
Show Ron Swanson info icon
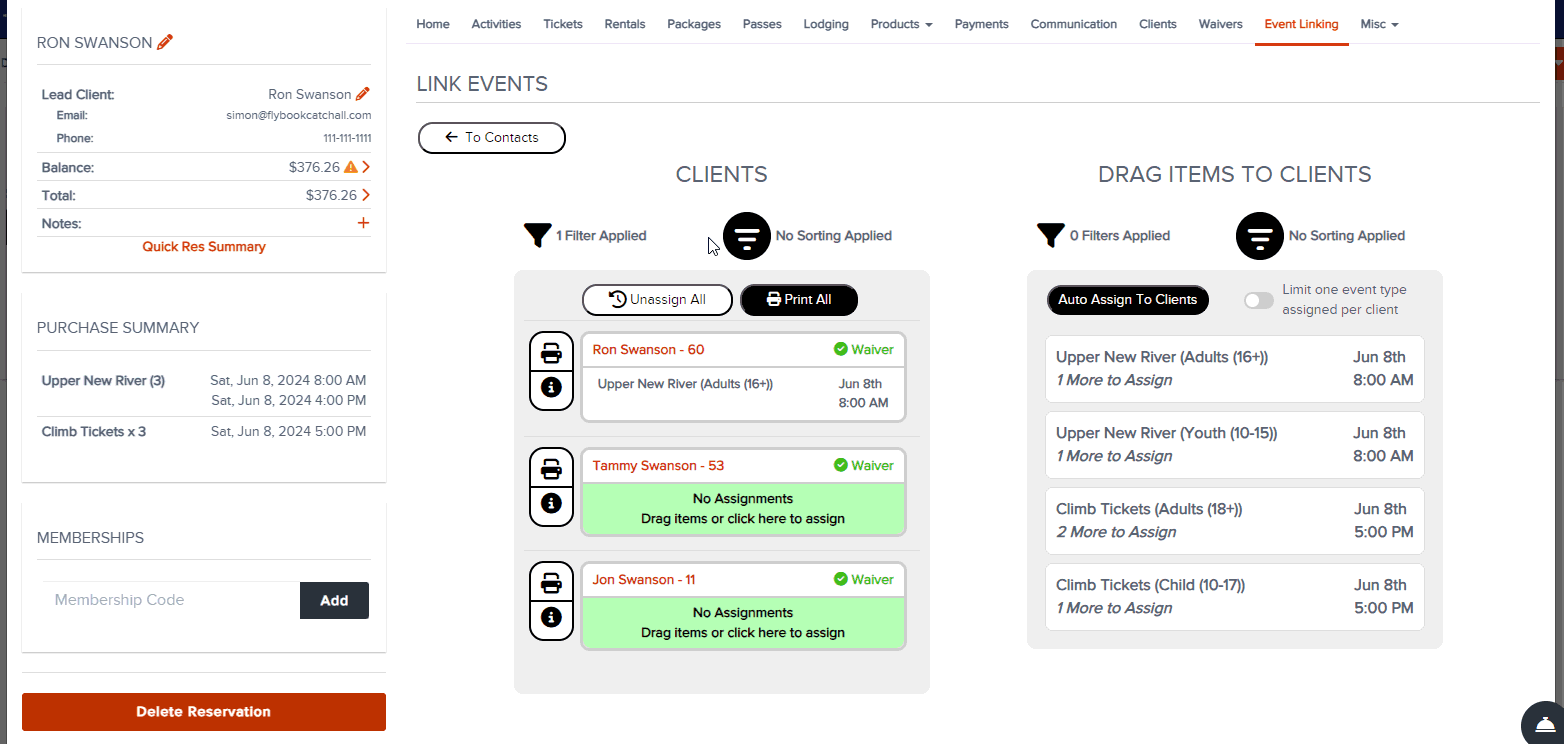click(551, 388)
